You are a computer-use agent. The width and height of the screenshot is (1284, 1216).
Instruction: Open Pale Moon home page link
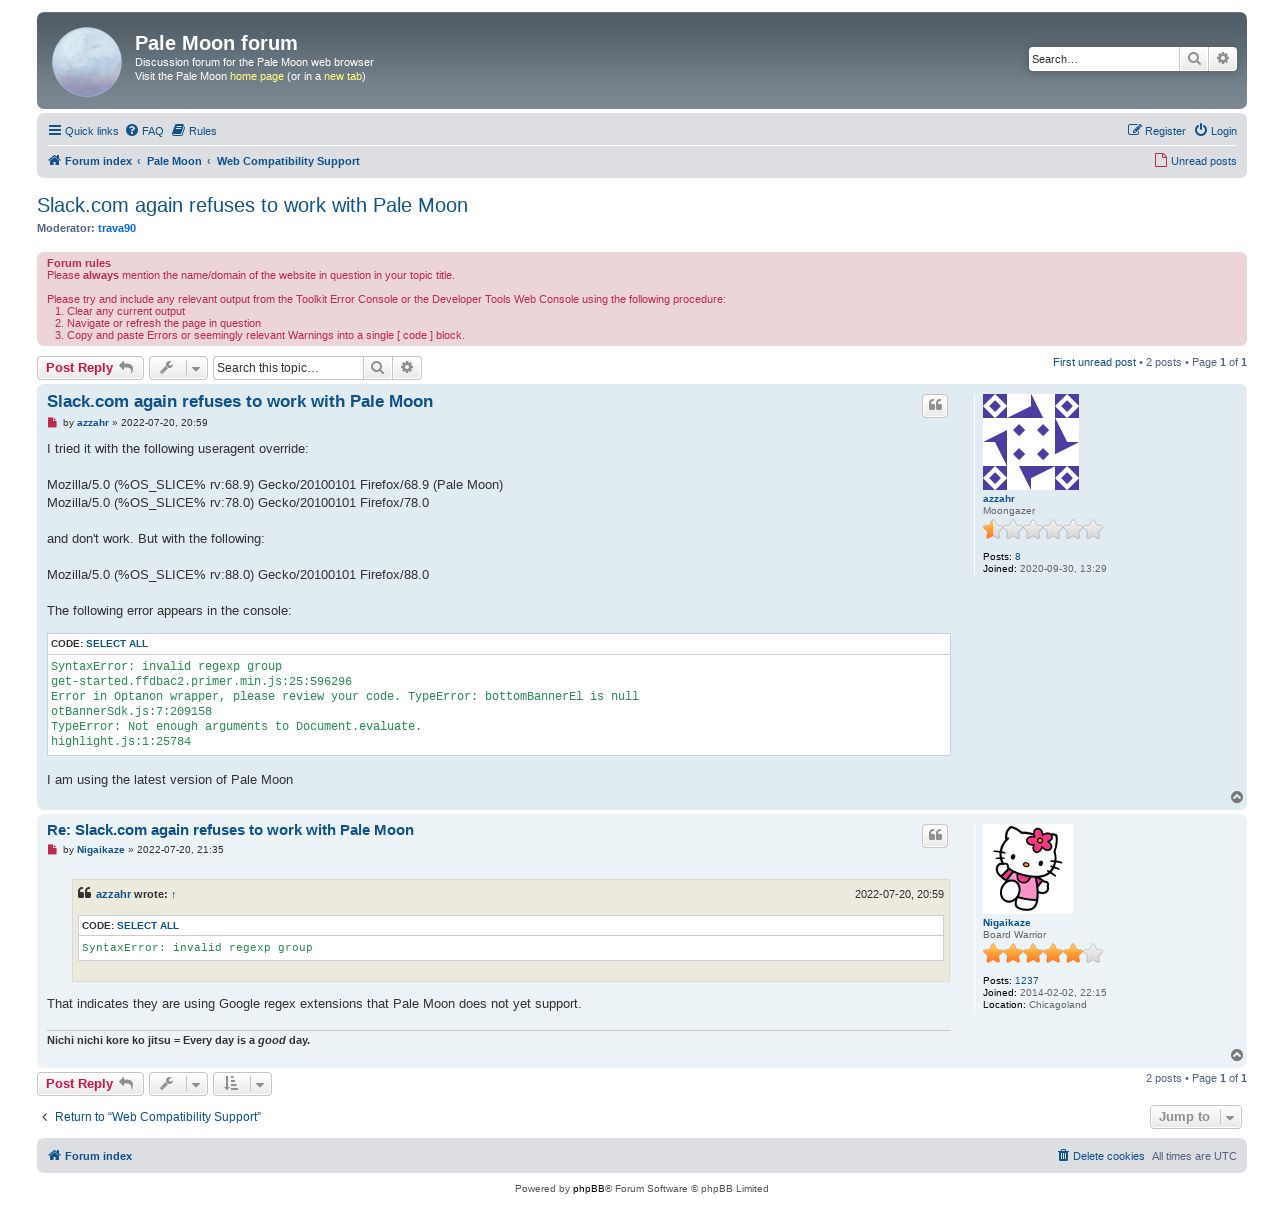coord(257,76)
